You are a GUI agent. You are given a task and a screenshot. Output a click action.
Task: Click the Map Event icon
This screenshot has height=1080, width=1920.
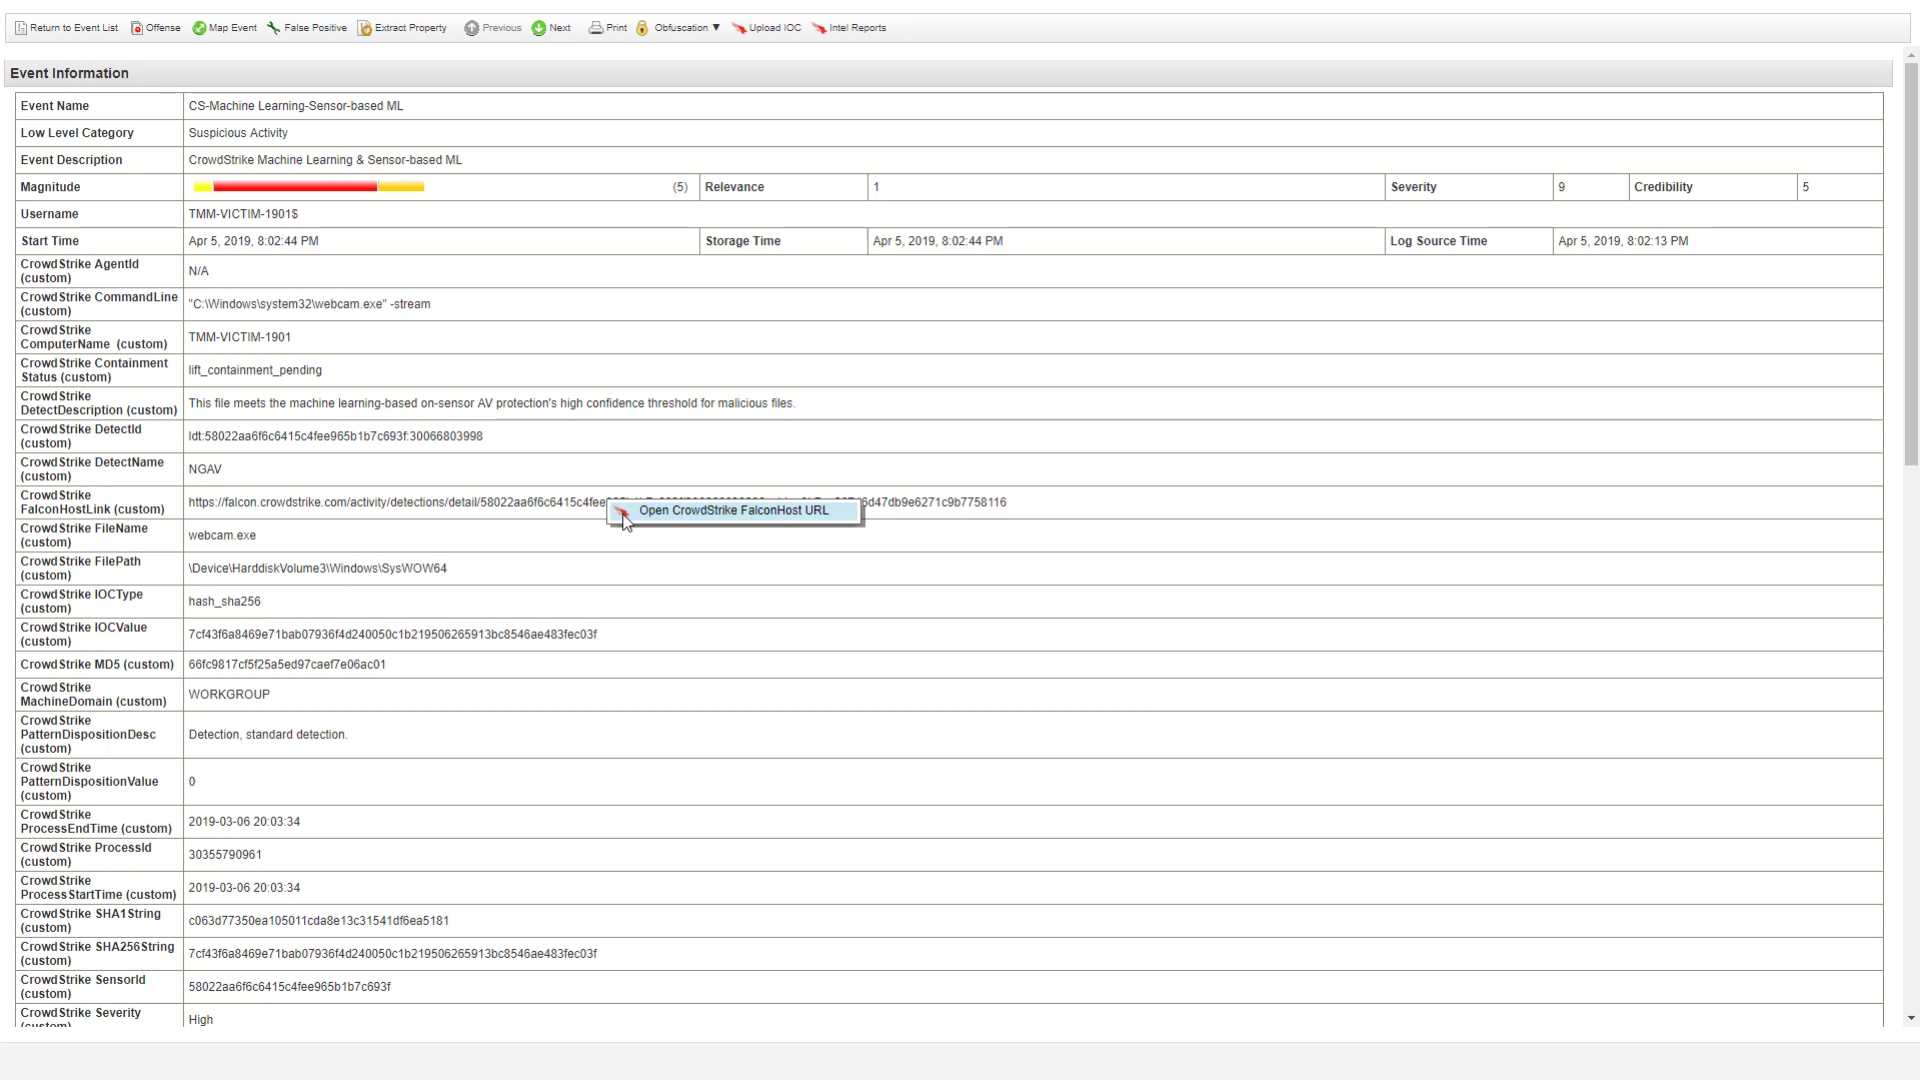pos(199,28)
